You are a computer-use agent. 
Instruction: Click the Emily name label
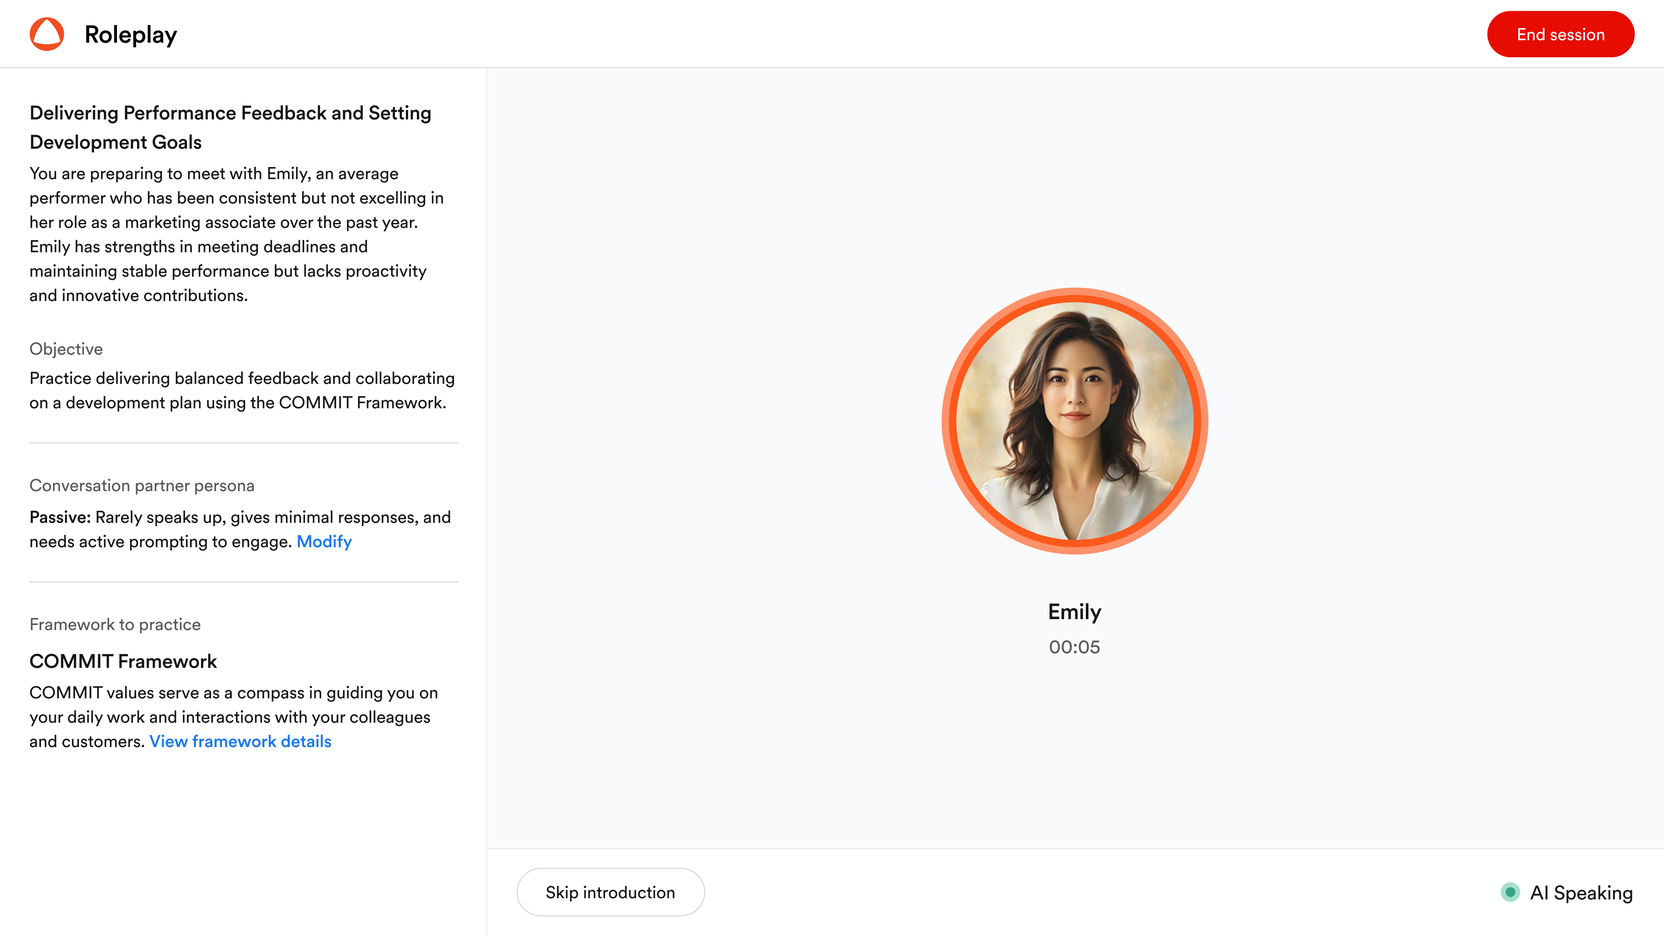pyautogui.click(x=1074, y=612)
